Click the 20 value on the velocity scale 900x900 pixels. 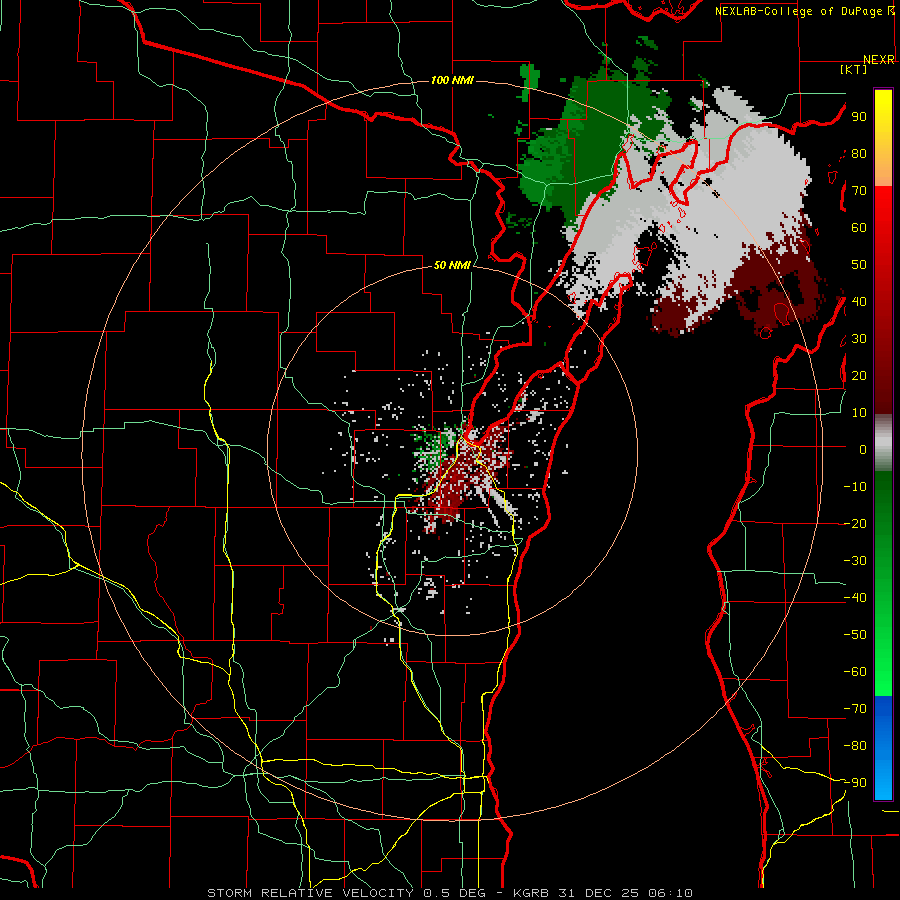[859, 376]
